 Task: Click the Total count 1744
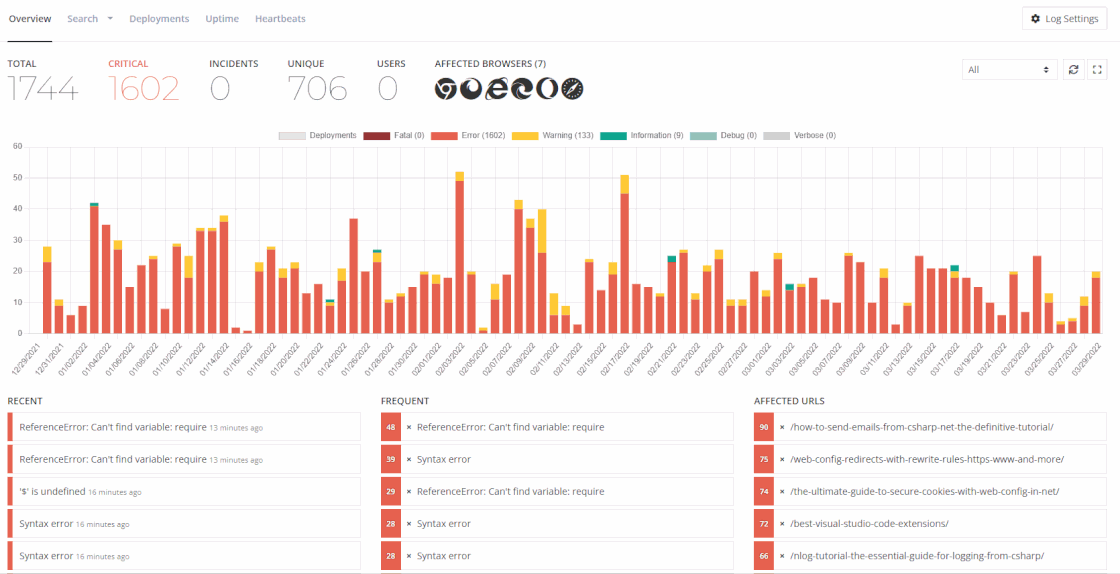point(43,89)
